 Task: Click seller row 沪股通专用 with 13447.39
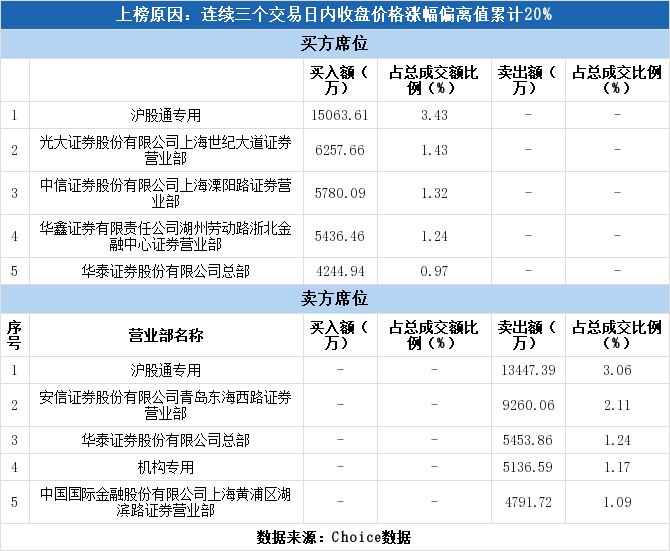[x=166, y=370]
